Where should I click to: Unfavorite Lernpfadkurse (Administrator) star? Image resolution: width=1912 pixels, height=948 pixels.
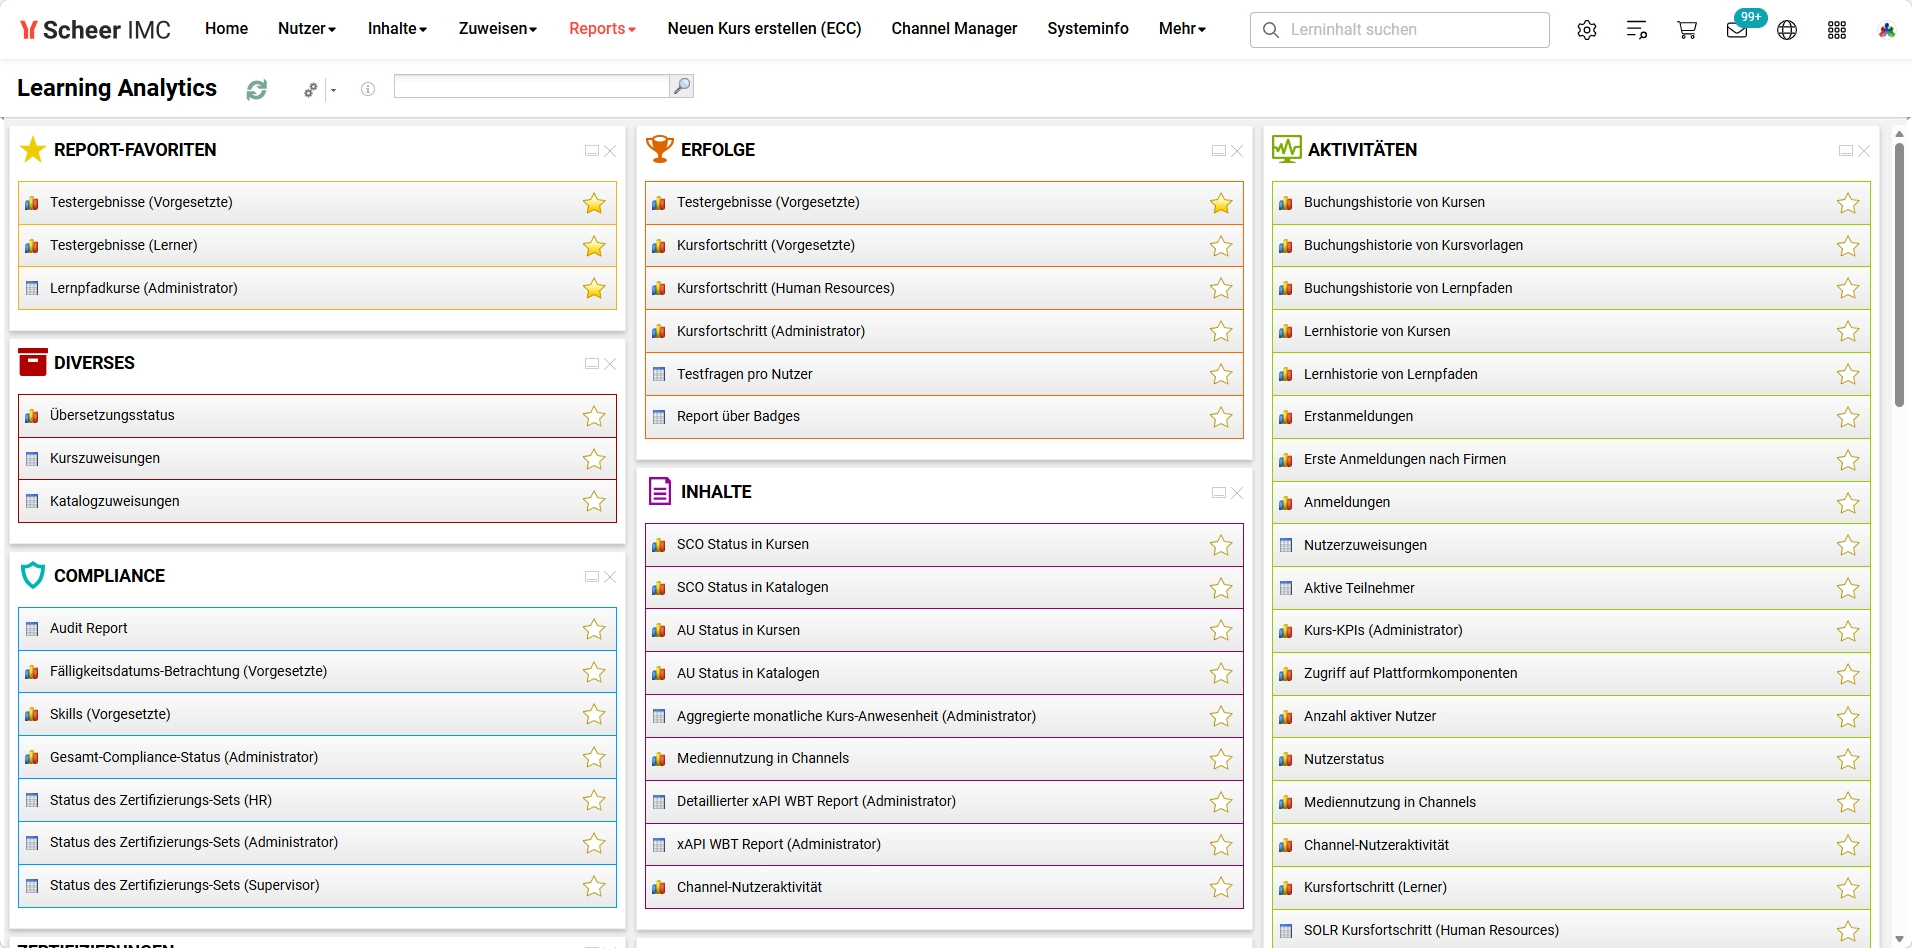(594, 289)
